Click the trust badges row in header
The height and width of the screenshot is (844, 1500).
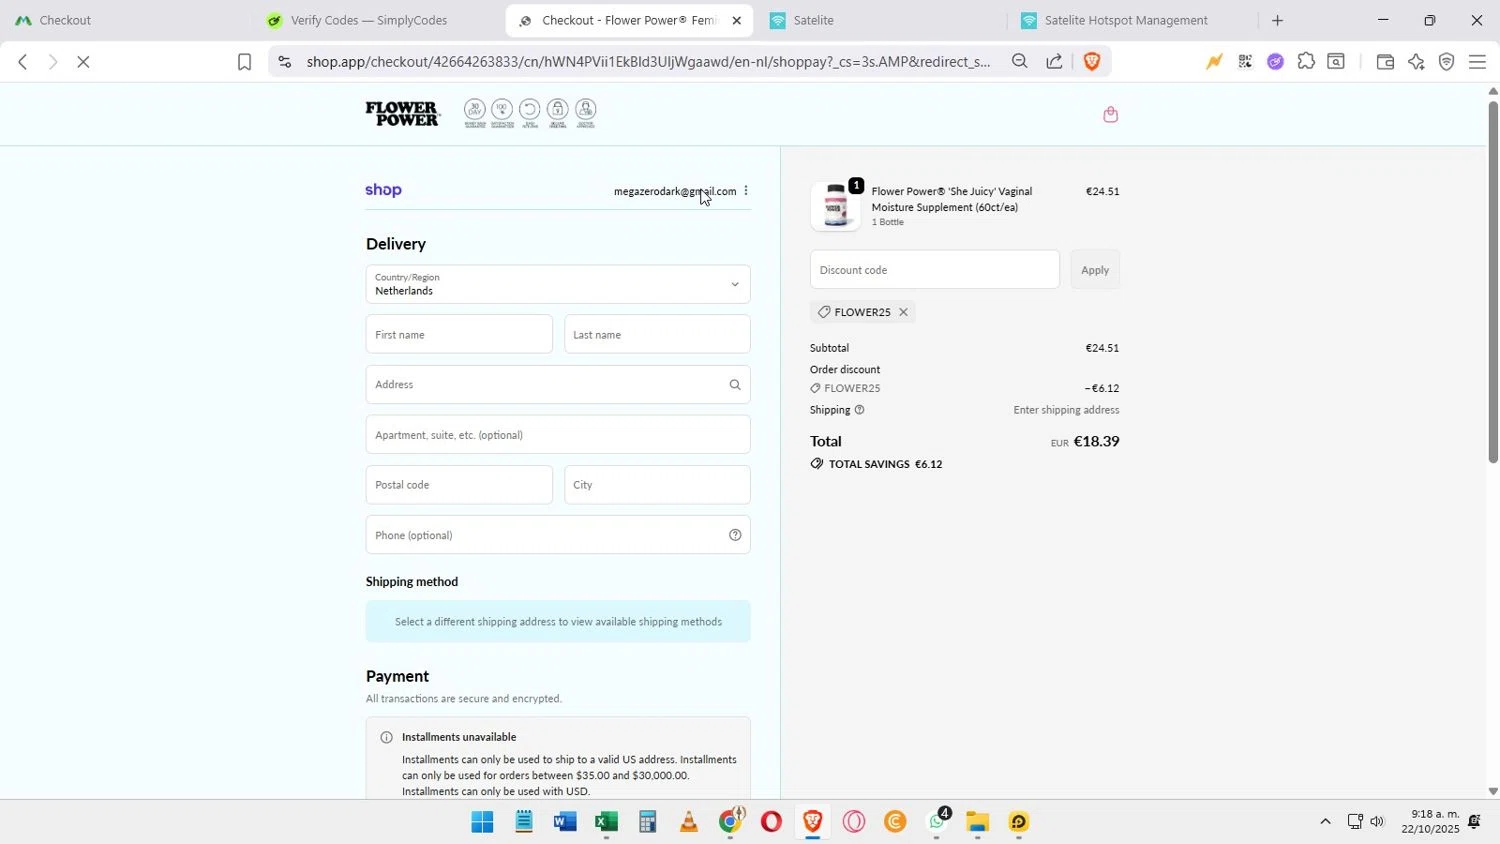coord(530,114)
